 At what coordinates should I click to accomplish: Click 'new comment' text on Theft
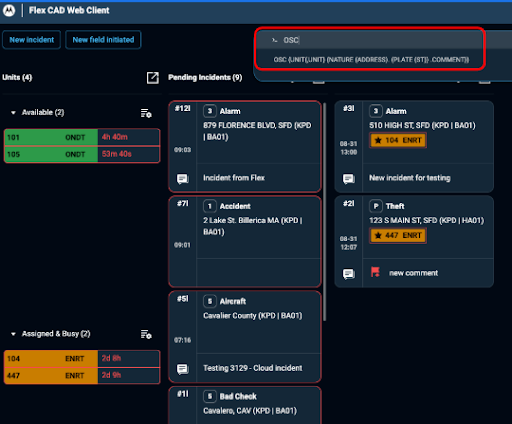pyautogui.click(x=413, y=273)
